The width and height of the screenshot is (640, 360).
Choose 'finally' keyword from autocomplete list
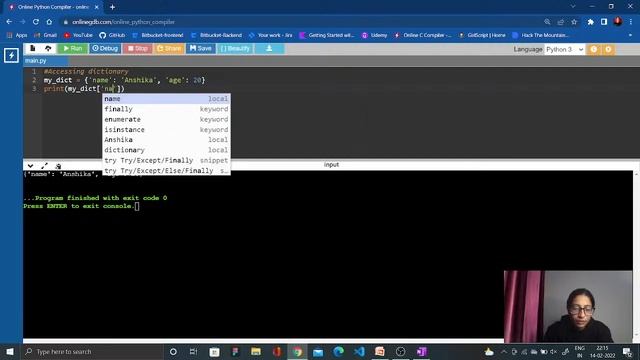(166, 109)
